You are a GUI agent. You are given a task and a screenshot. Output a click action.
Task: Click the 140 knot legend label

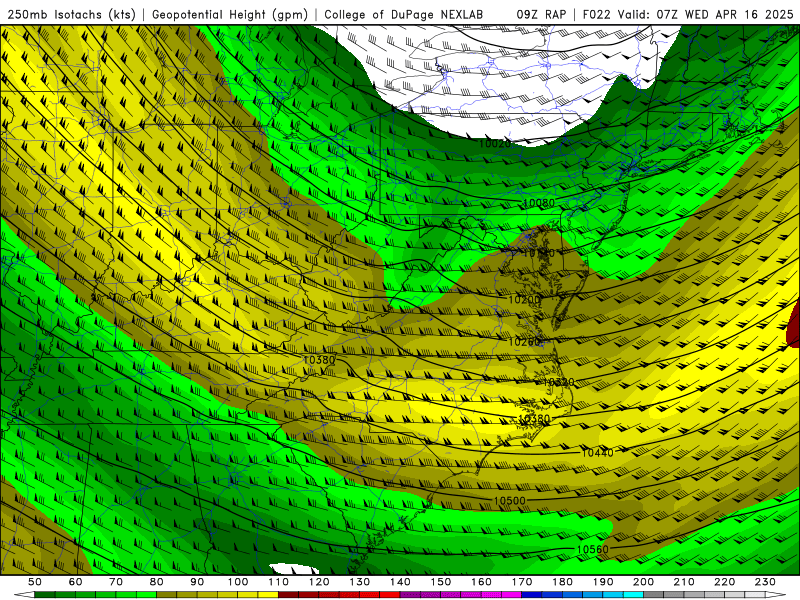click(x=400, y=582)
